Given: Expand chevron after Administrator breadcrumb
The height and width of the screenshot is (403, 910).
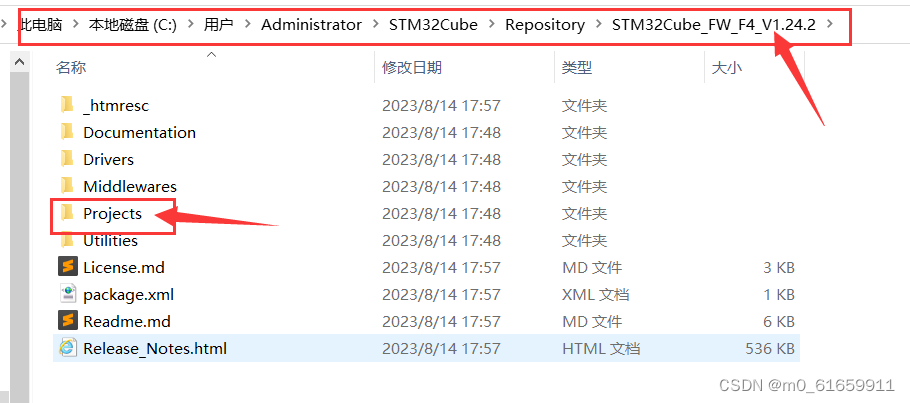Looking at the screenshot, I should [x=375, y=24].
